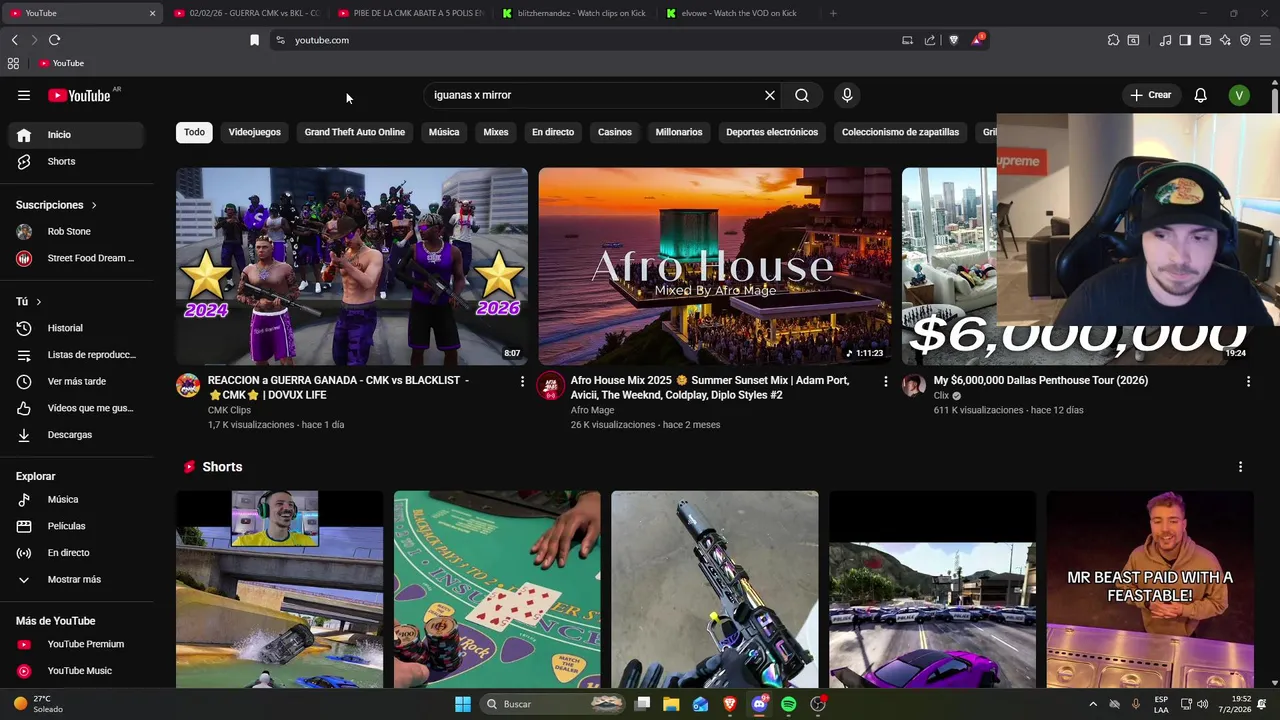Image resolution: width=1280 pixels, height=720 pixels.
Task: Open the Afro House Mix video thumbnail
Action: tap(714, 266)
